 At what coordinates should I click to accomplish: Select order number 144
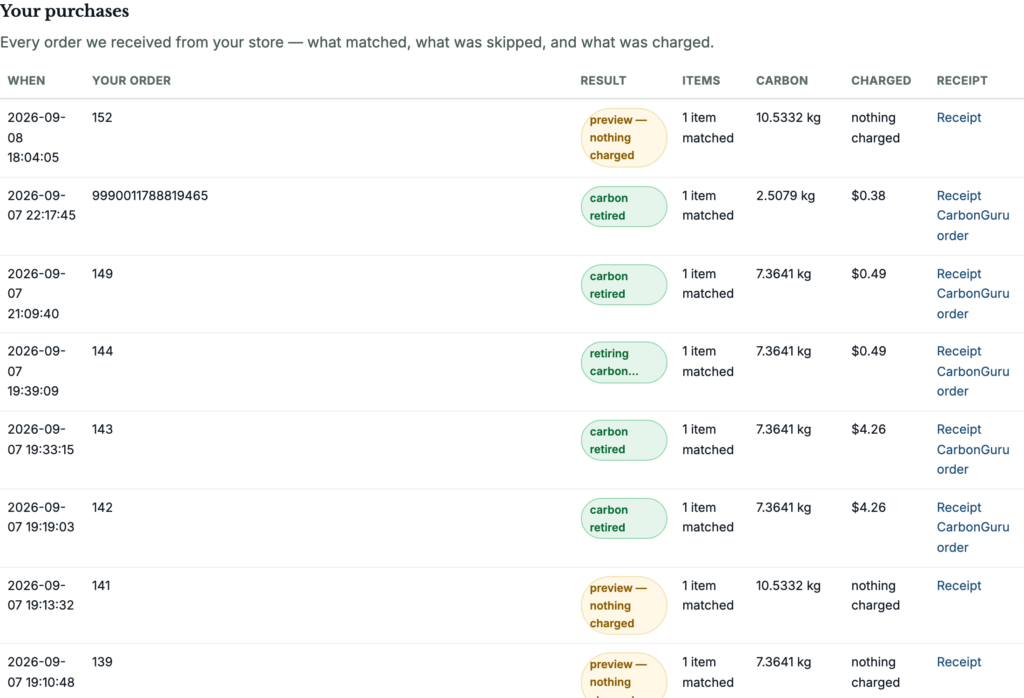(103, 351)
